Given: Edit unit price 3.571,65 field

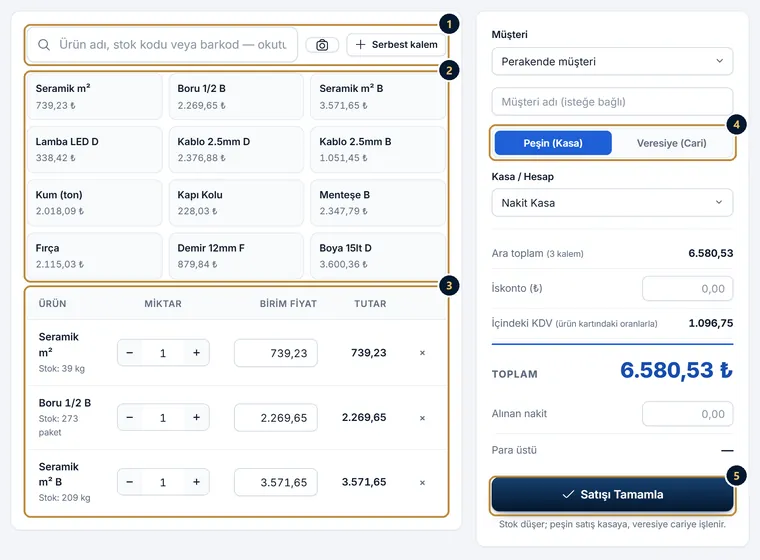Looking at the screenshot, I should [x=276, y=482].
